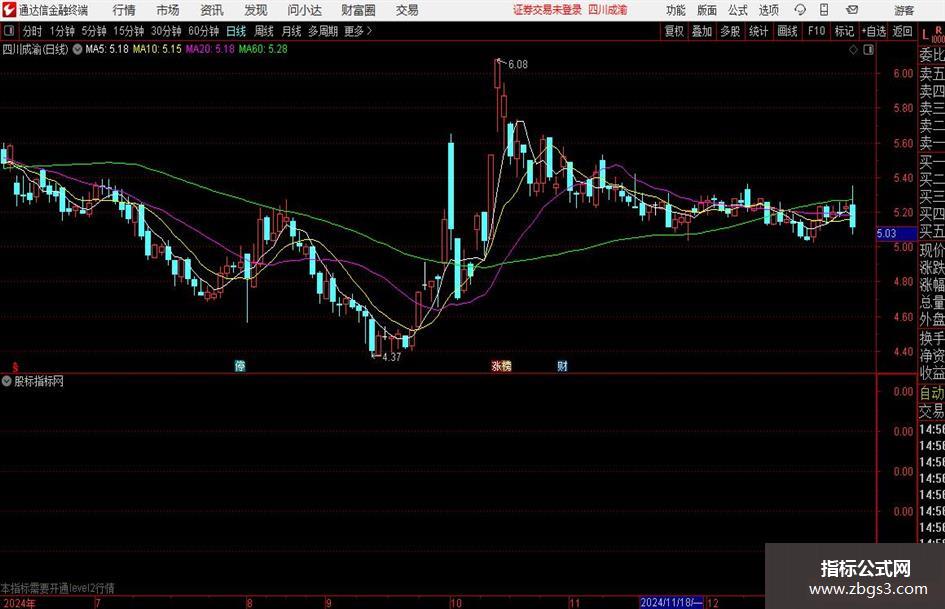Open the mail envelope icon
The width and height of the screenshot is (945, 609).
tap(852, 10)
